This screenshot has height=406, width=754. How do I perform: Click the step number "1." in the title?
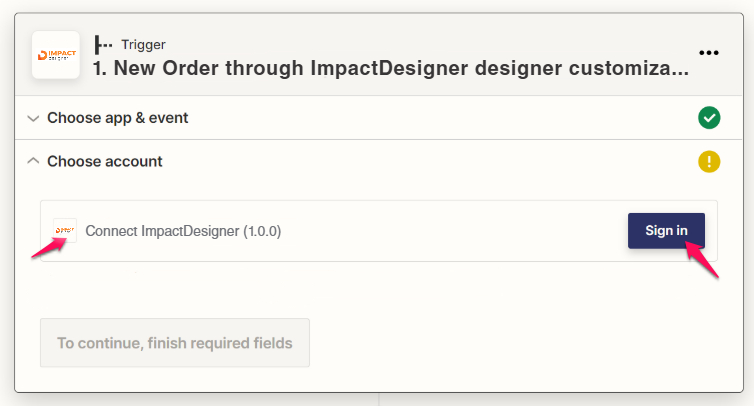click(100, 70)
